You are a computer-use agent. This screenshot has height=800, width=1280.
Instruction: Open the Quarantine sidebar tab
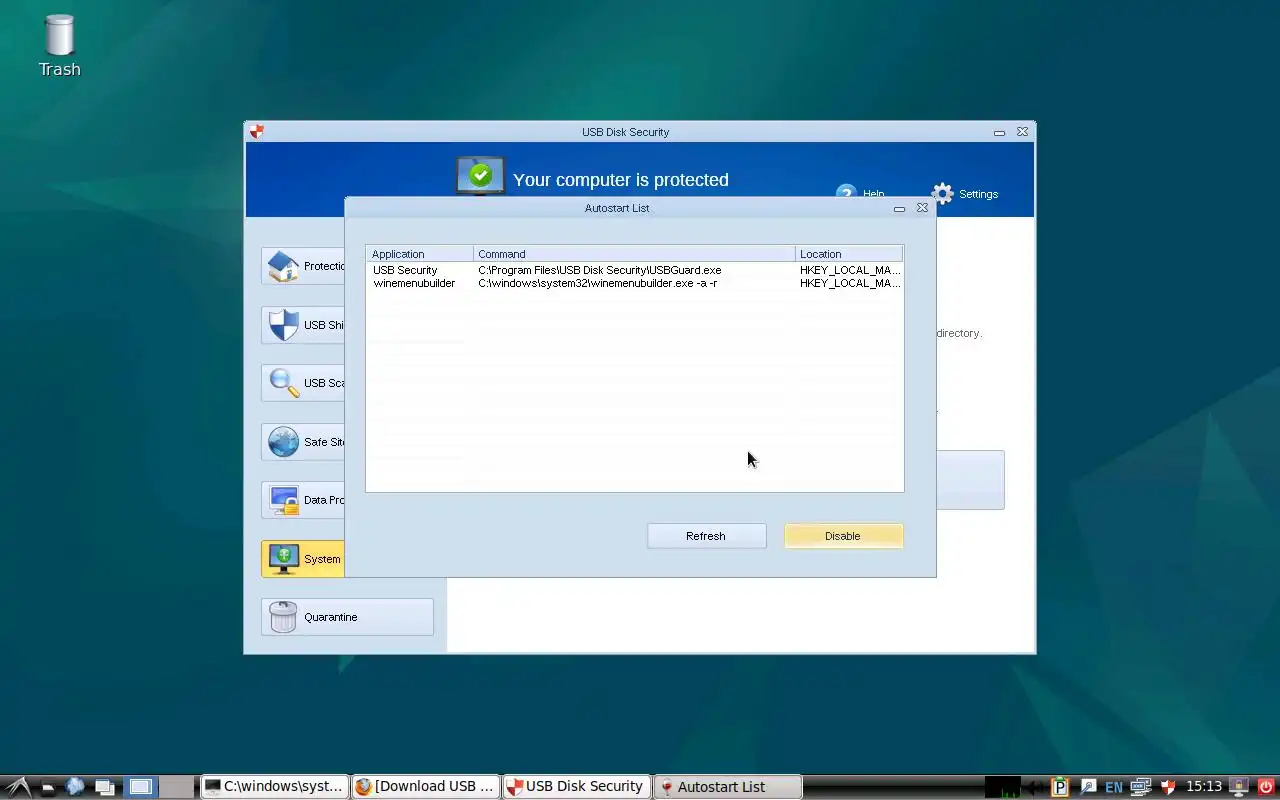pos(347,617)
